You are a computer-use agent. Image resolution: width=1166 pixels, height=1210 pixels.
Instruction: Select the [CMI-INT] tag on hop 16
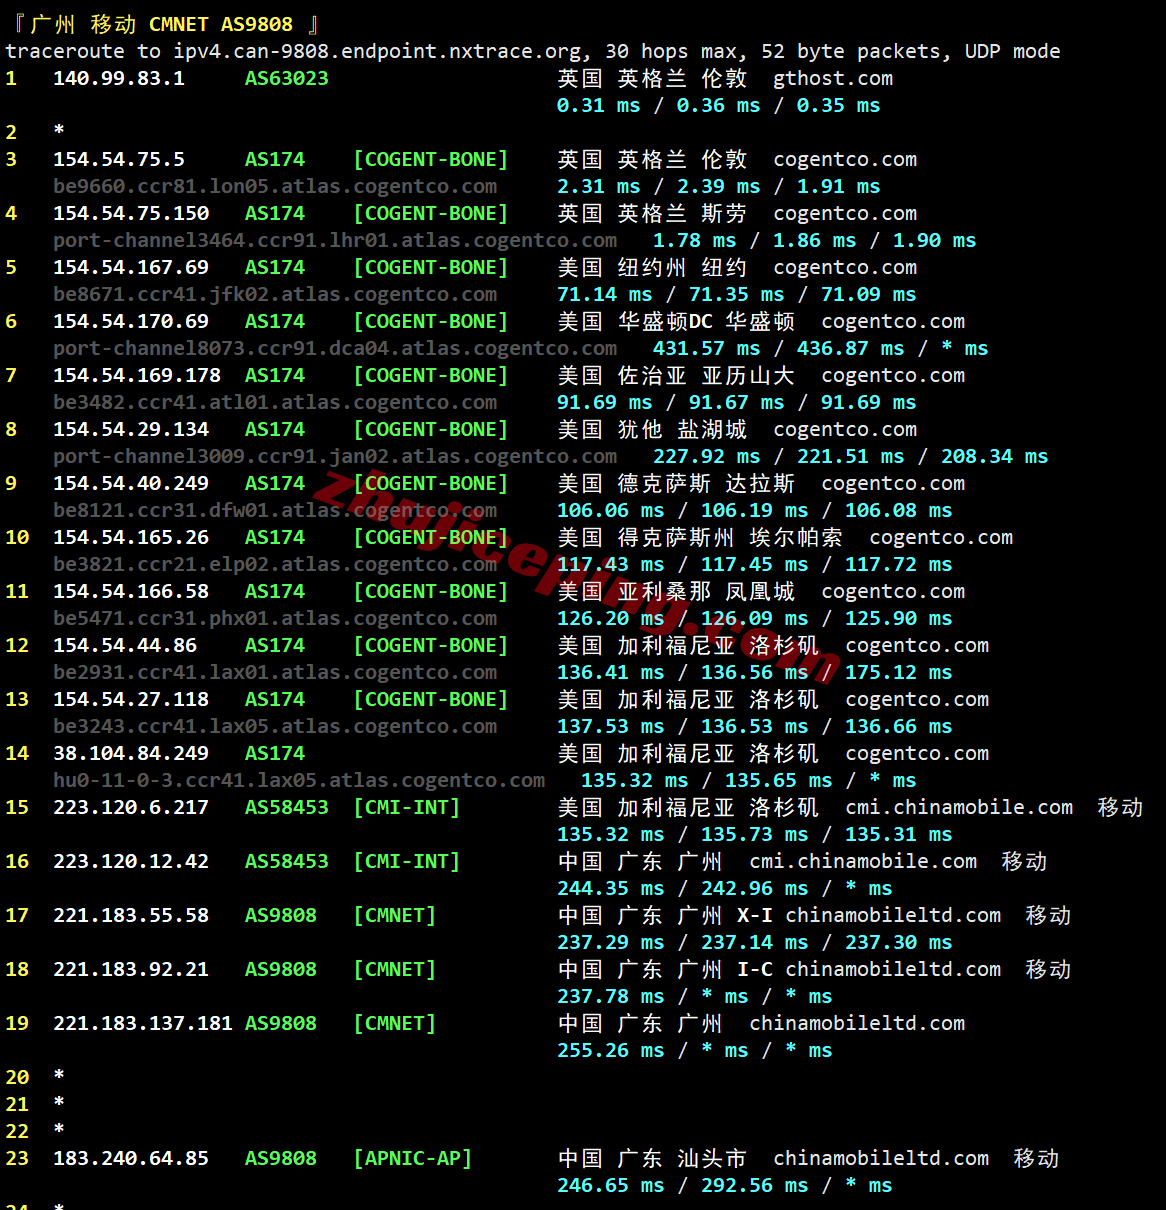click(x=406, y=861)
